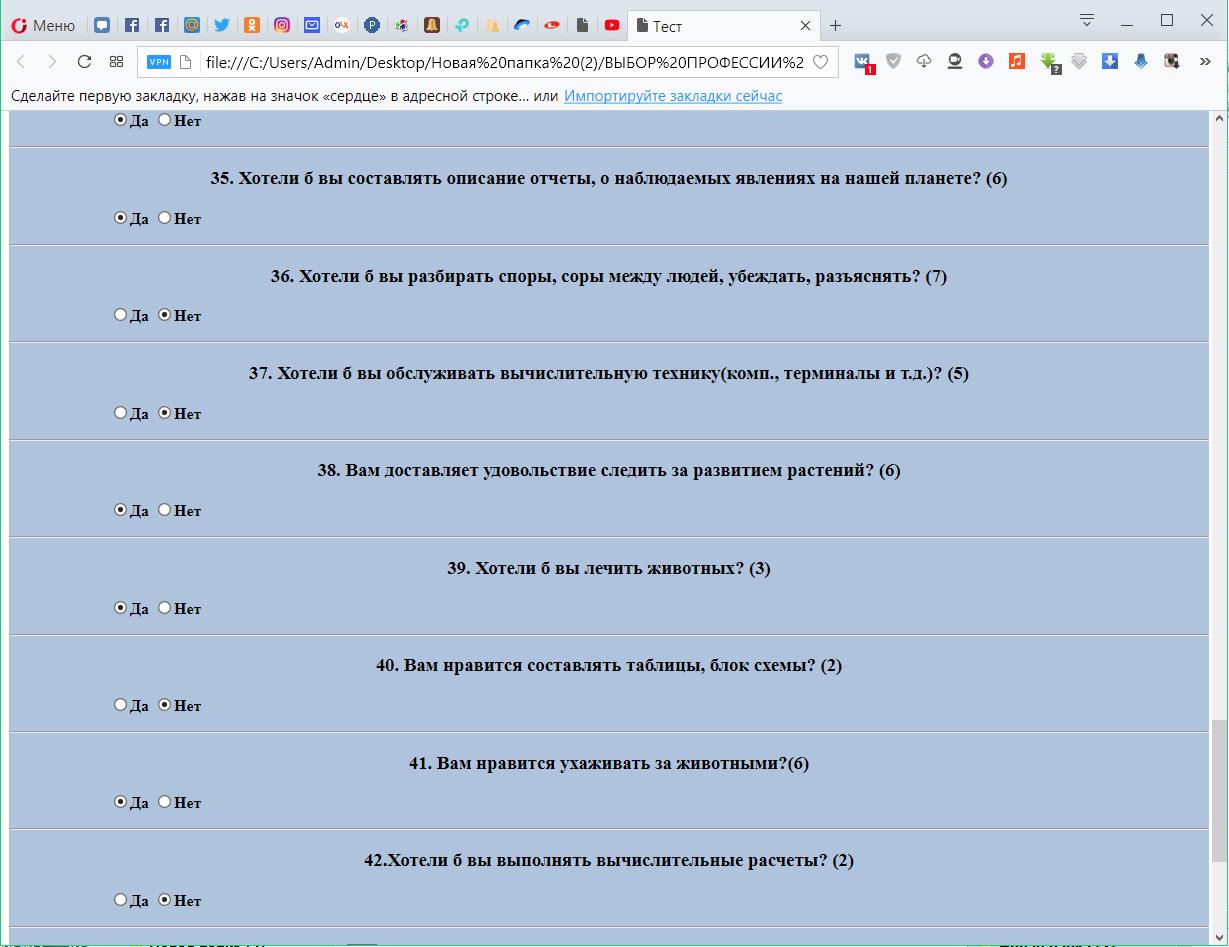Go forward to next page

point(52,62)
